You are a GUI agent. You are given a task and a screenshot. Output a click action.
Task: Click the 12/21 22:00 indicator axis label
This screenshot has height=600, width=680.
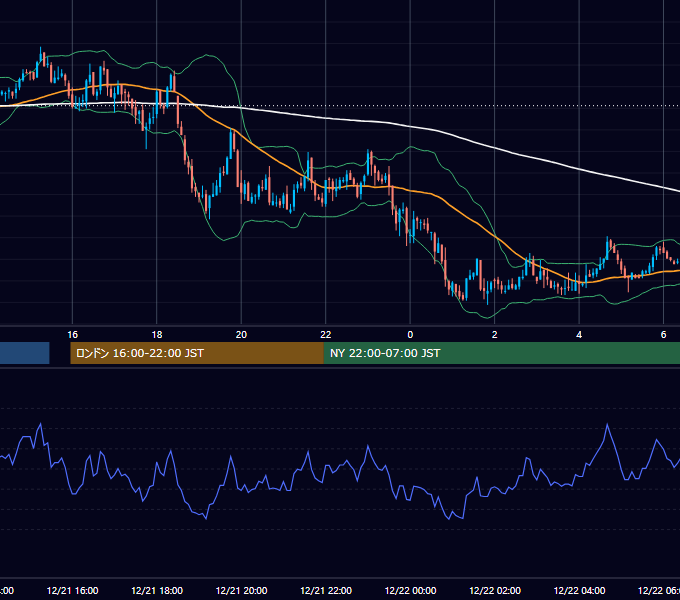[326, 590]
